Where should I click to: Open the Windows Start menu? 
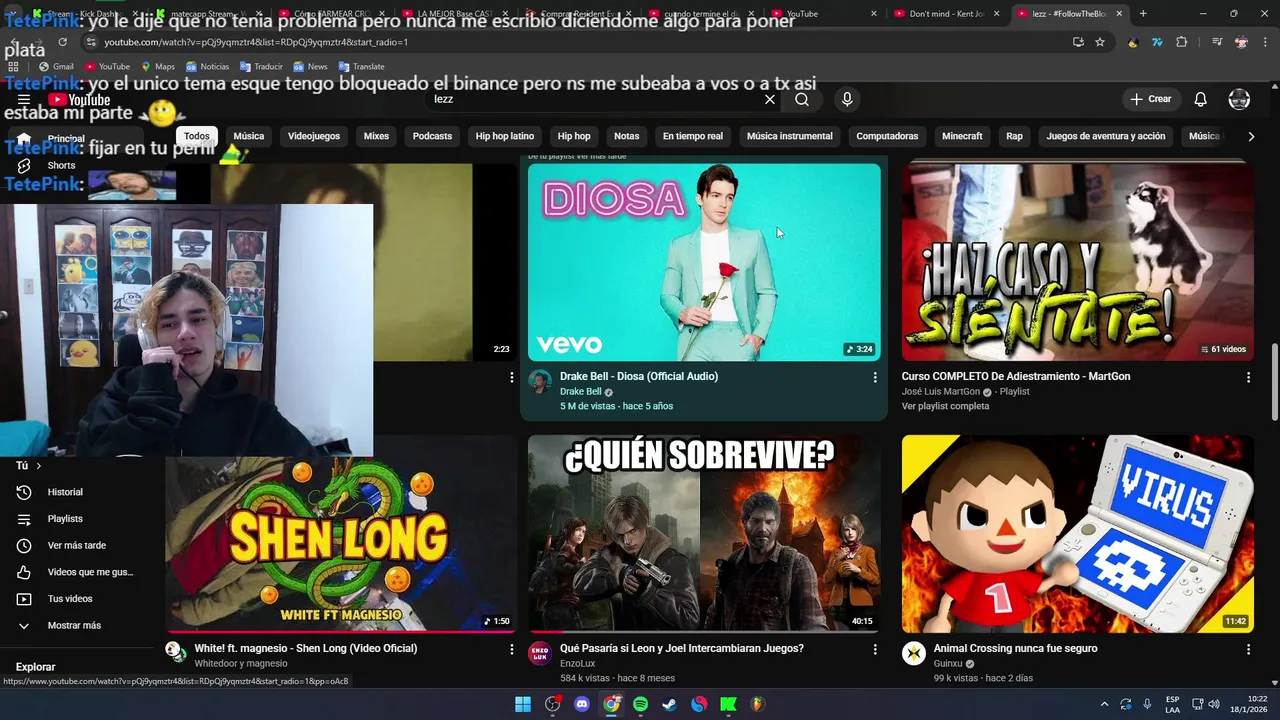[523, 704]
